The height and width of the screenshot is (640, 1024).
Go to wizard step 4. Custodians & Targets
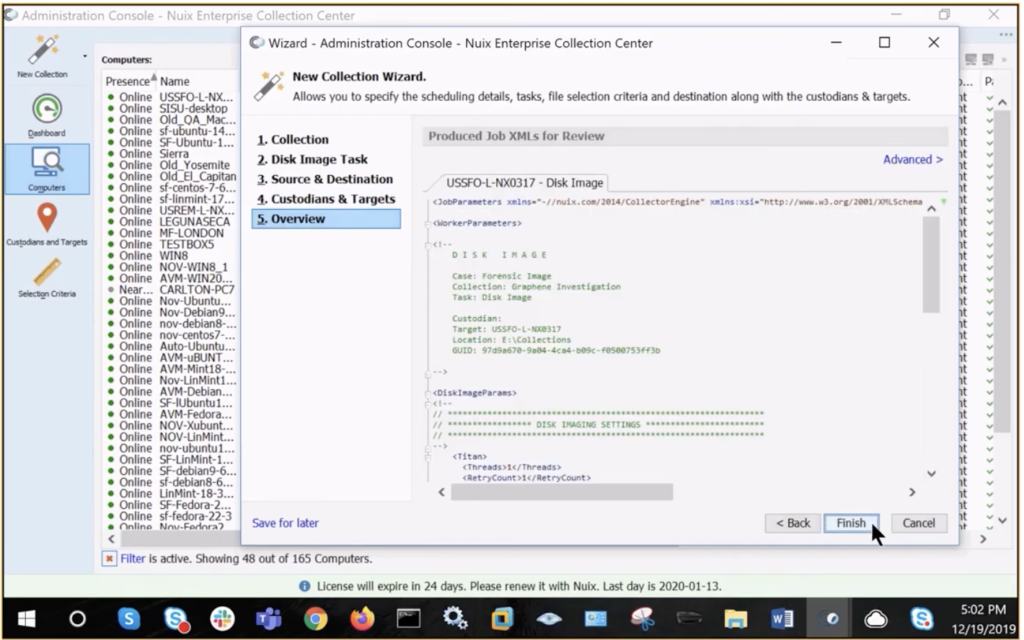click(326, 199)
